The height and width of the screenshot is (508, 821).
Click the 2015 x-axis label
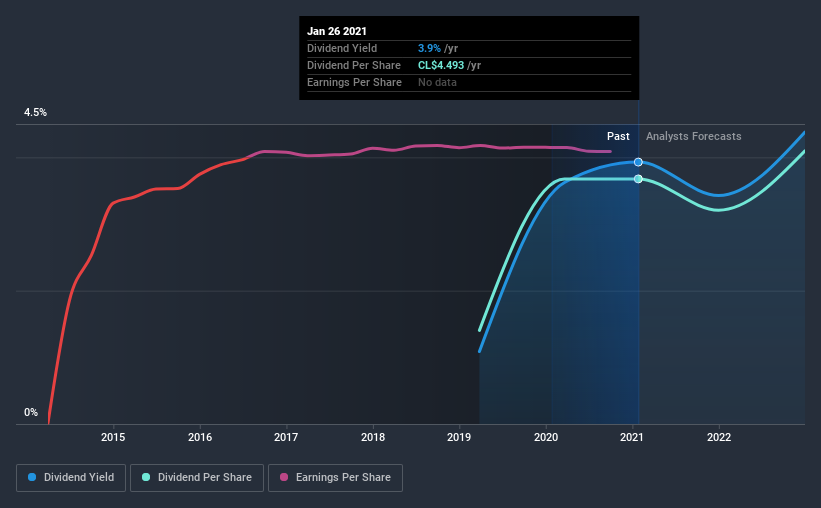click(x=113, y=437)
